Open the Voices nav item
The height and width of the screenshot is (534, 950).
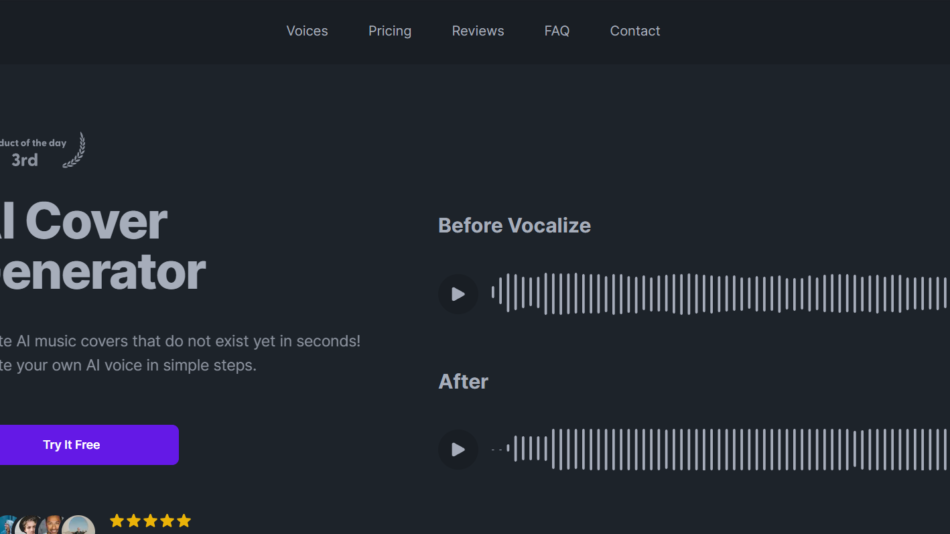point(307,31)
